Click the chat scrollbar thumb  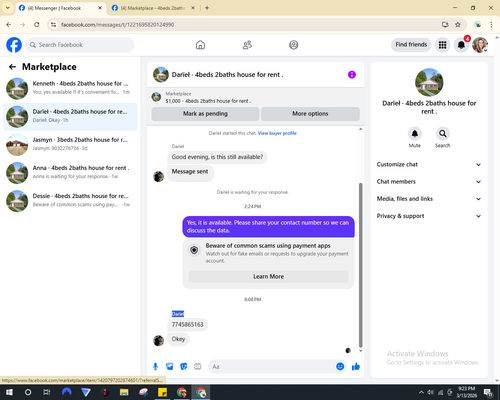point(360,265)
